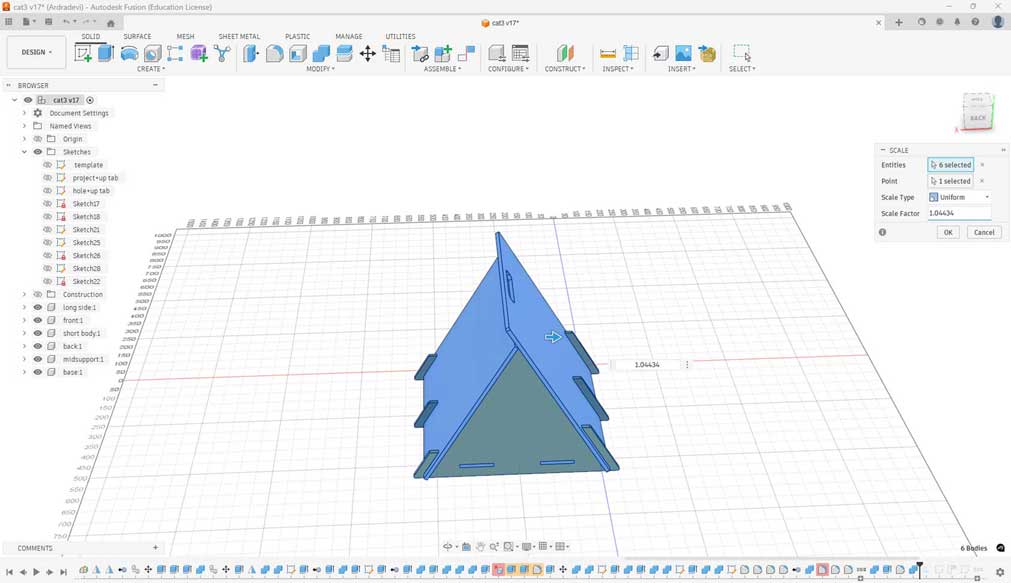1011x583 pixels.
Task: Expand the base:1 component
Action: click(25, 372)
